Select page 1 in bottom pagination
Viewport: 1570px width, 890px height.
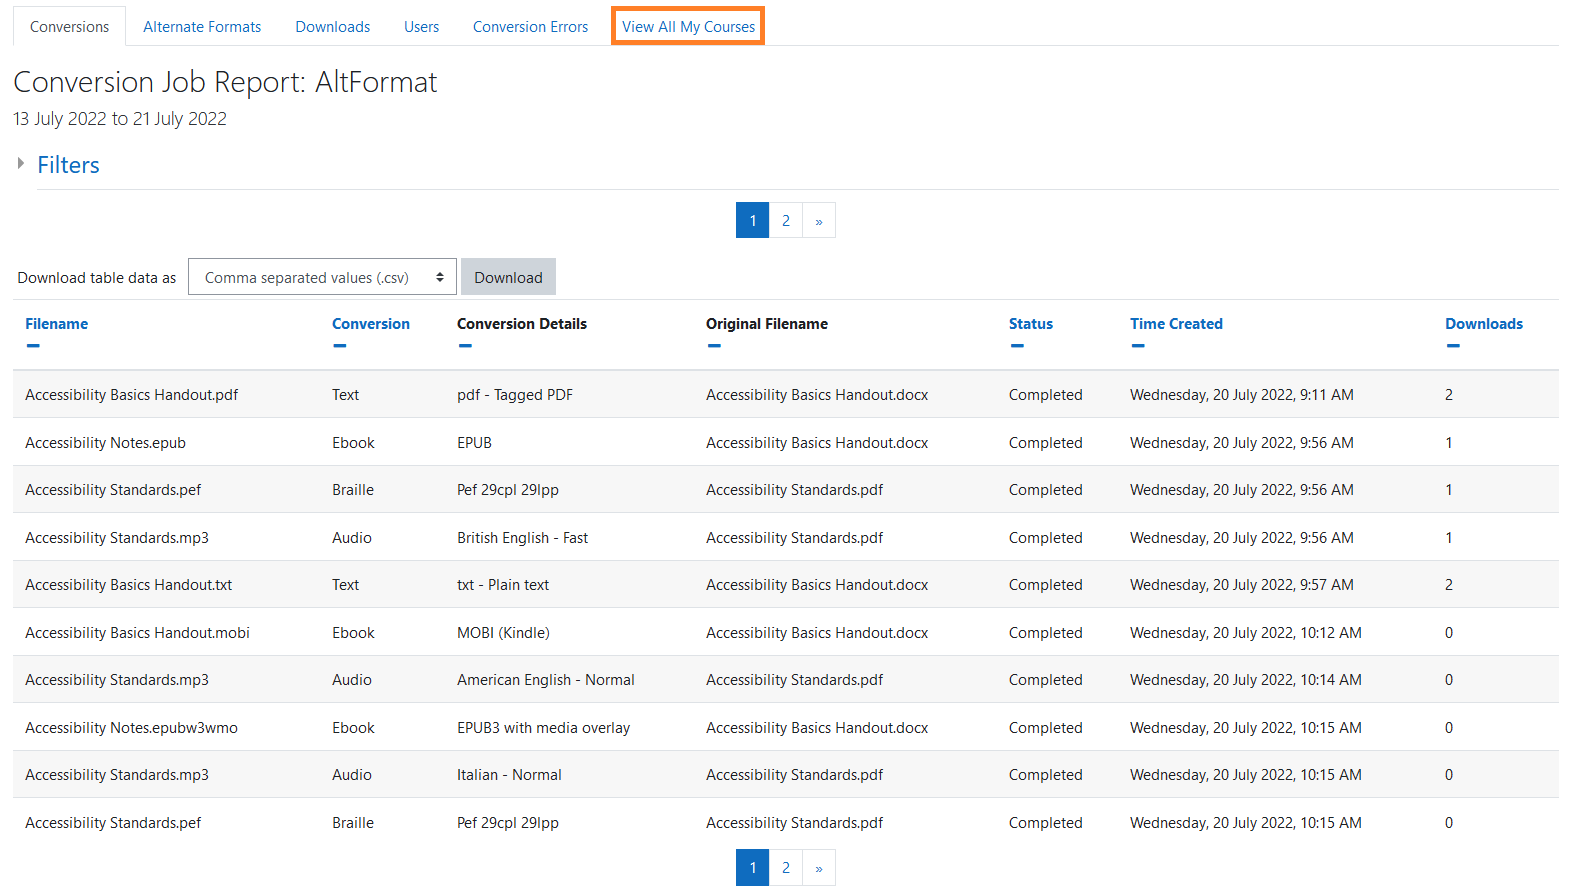click(x=753, y=867)
